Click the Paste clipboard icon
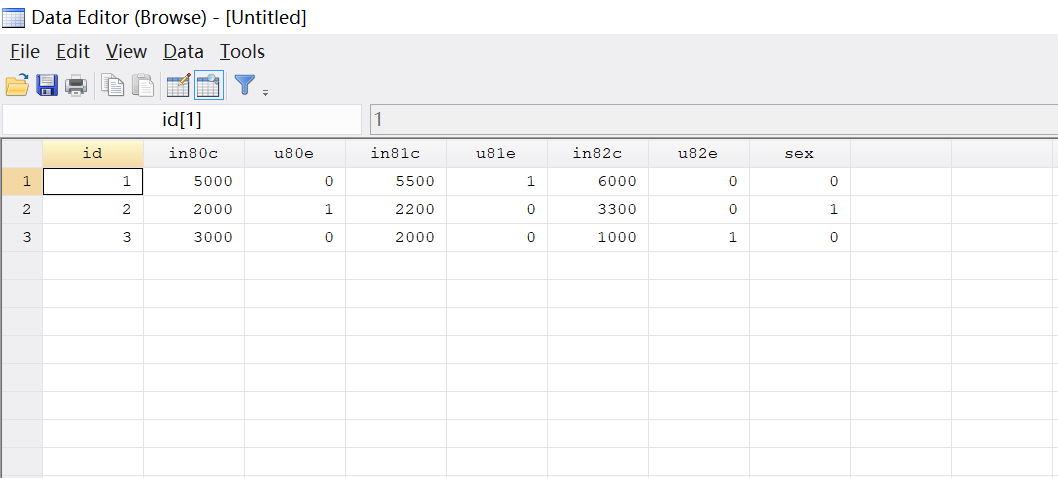 [144, 86]
